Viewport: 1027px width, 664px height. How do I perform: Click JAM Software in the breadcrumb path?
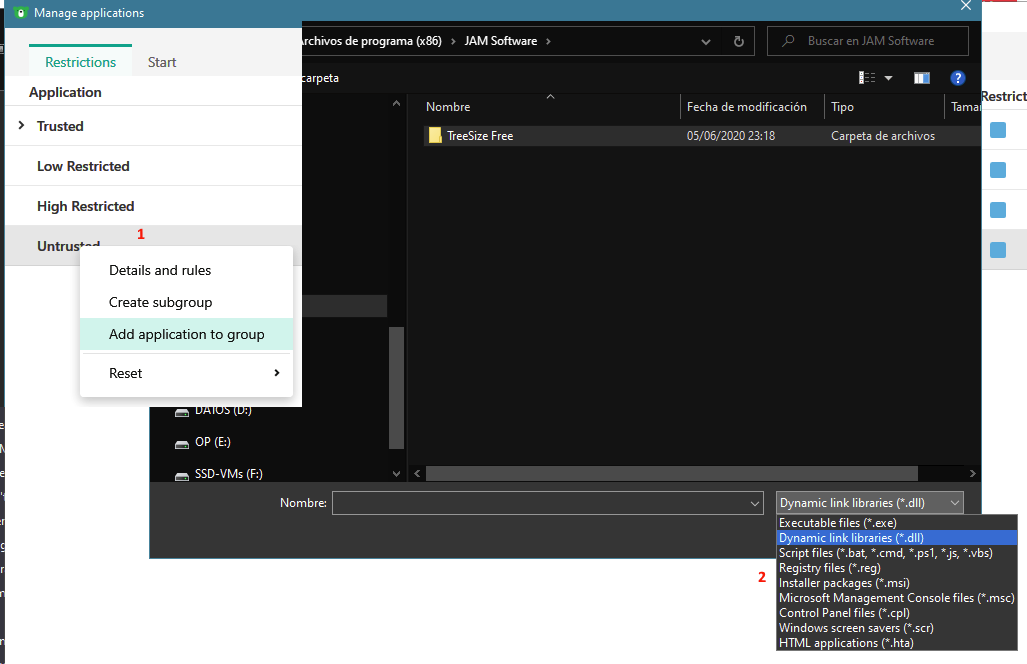tap(500, 41)
